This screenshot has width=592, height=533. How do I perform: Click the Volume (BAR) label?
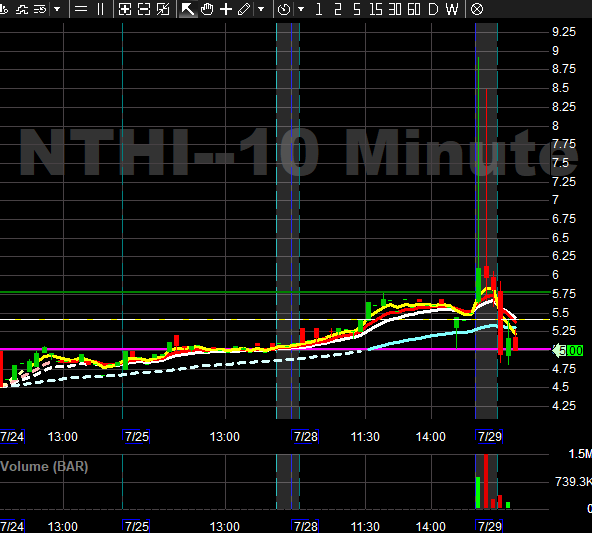coord(44,467)
